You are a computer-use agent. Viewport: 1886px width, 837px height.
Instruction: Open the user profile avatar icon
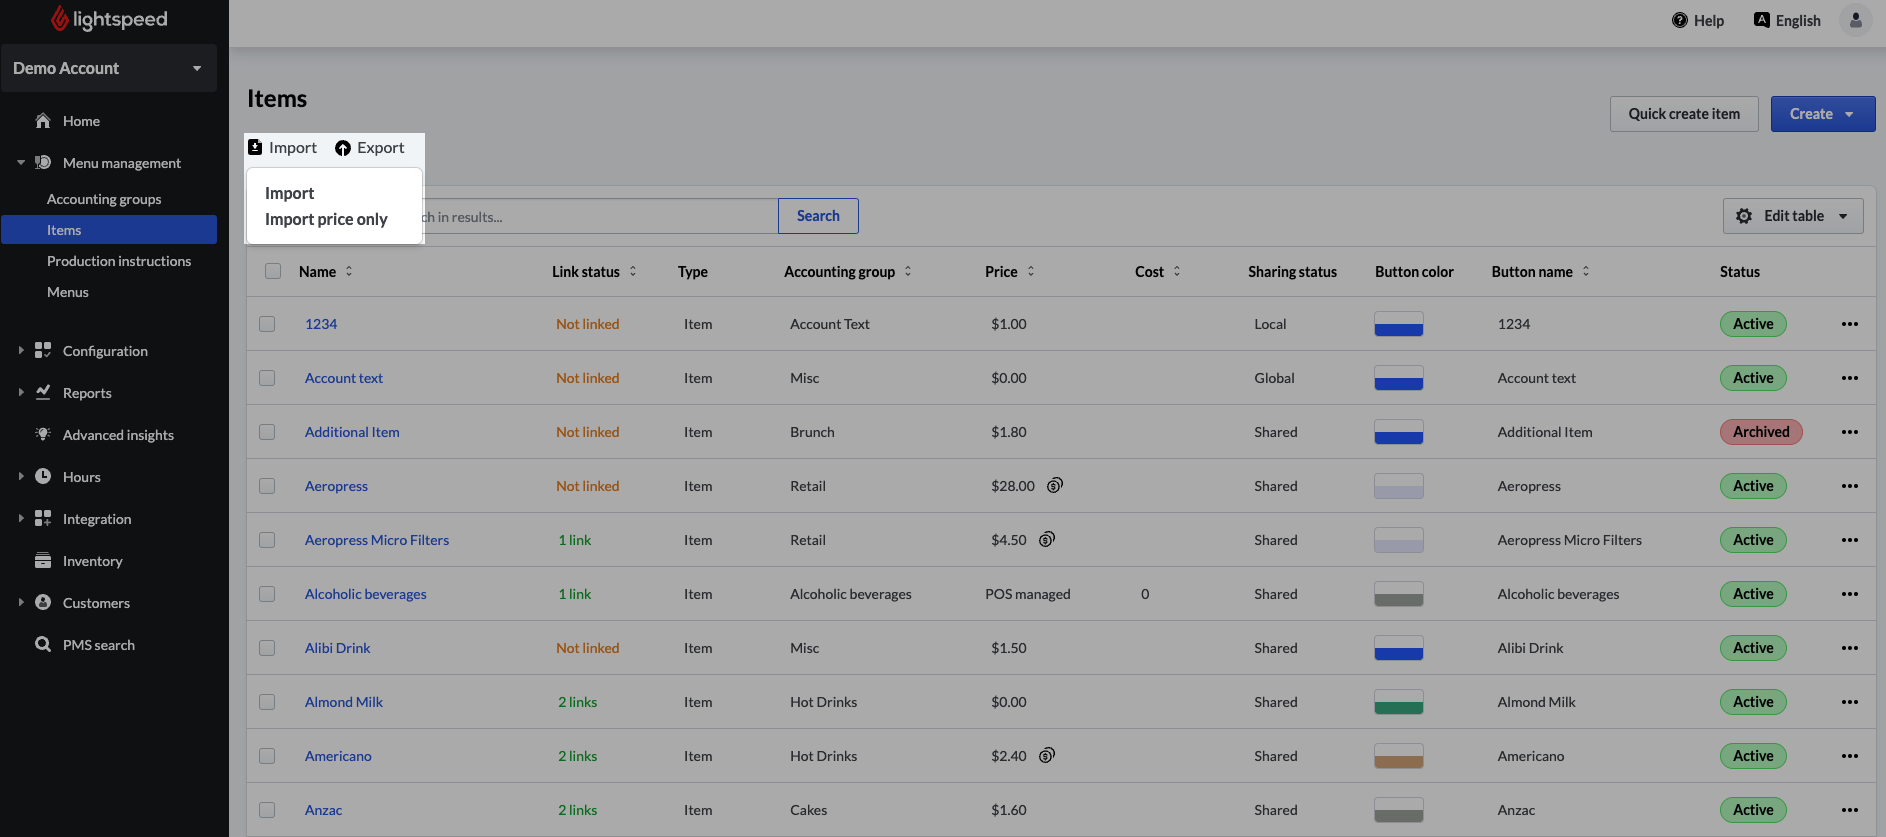[x=1855, y=20]
